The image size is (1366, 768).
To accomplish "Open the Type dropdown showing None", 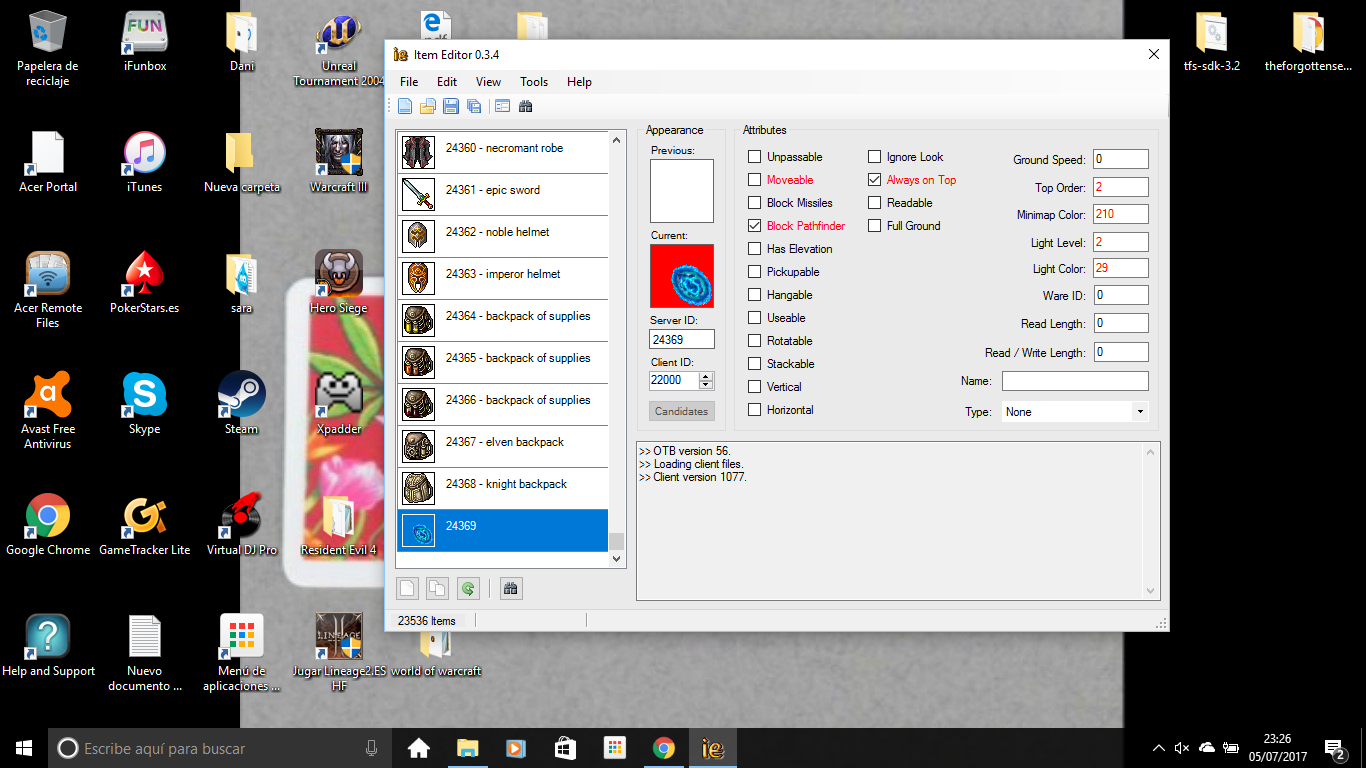I will pos(1075,412).
